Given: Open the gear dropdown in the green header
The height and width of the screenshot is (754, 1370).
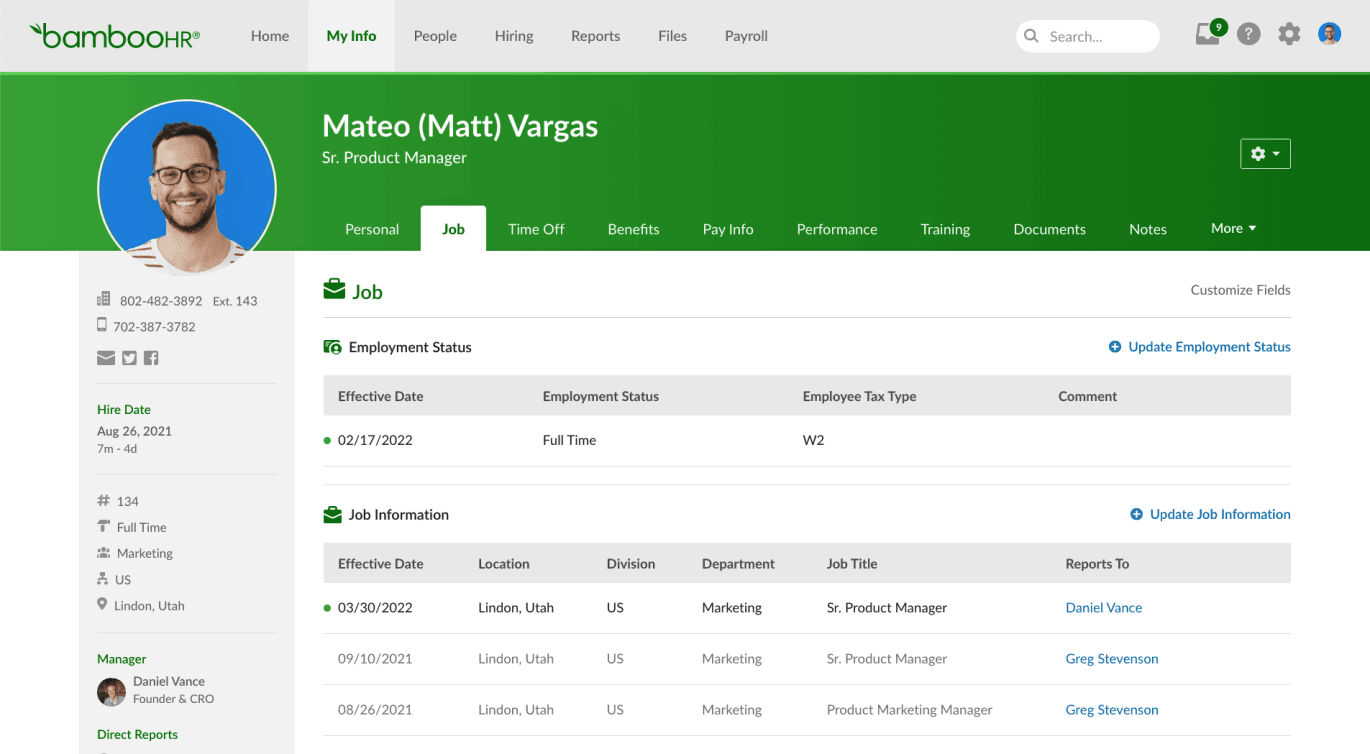Looking at the screenshot, I should click(1265, 153).
